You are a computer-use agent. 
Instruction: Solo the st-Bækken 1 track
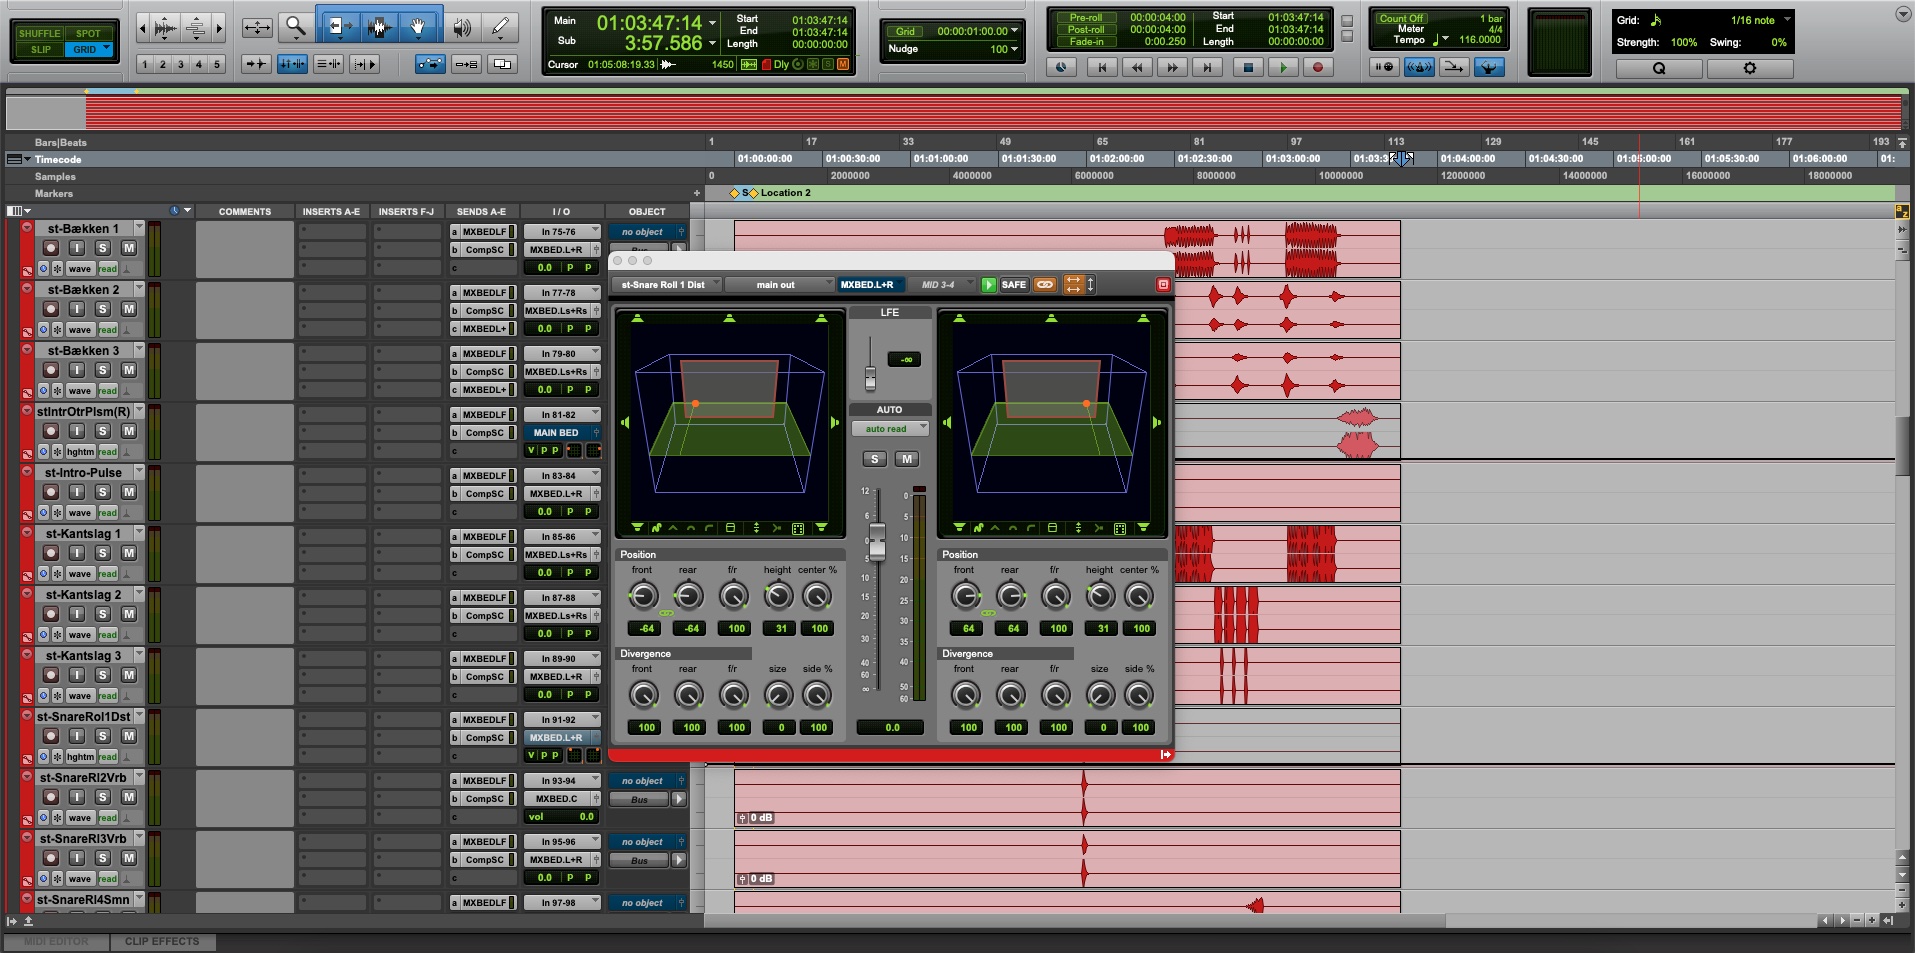point(102,248)
